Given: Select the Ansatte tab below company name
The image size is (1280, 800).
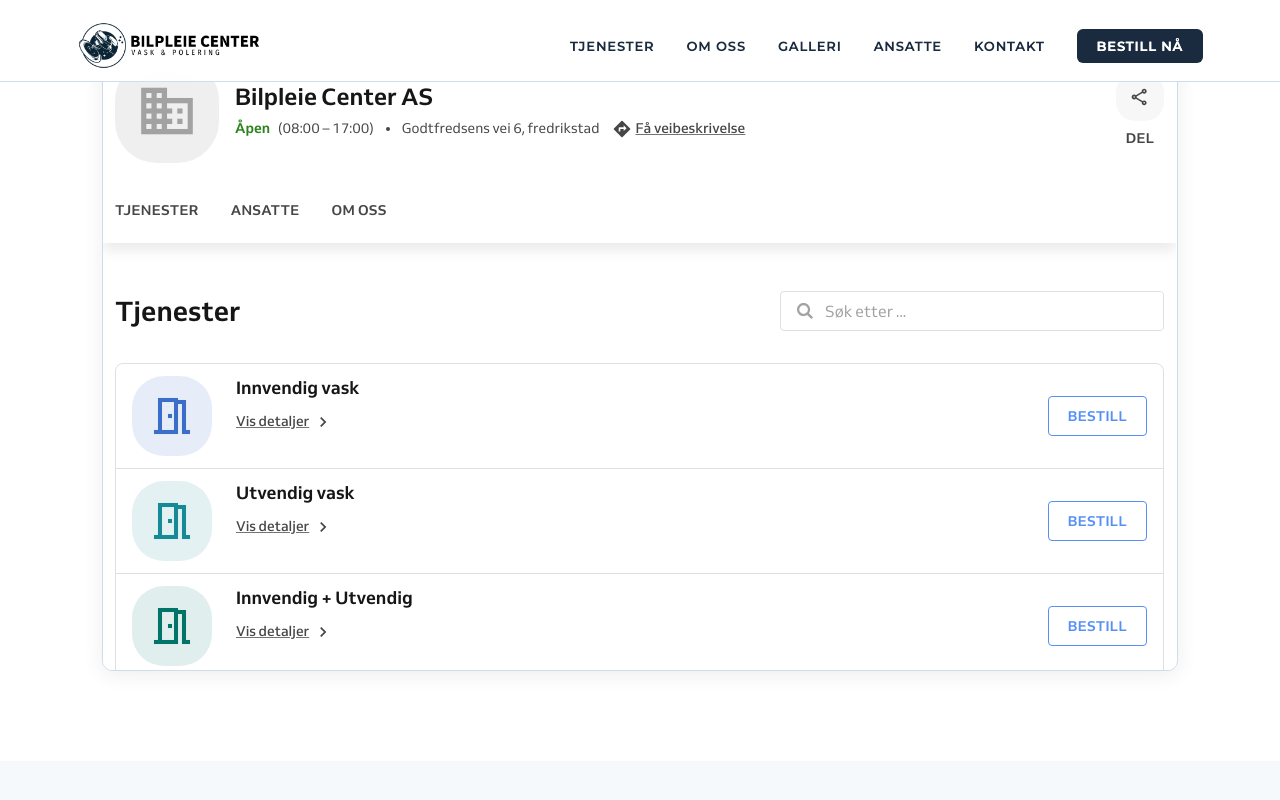Looking at the screenshot, I should pos(265,210).
